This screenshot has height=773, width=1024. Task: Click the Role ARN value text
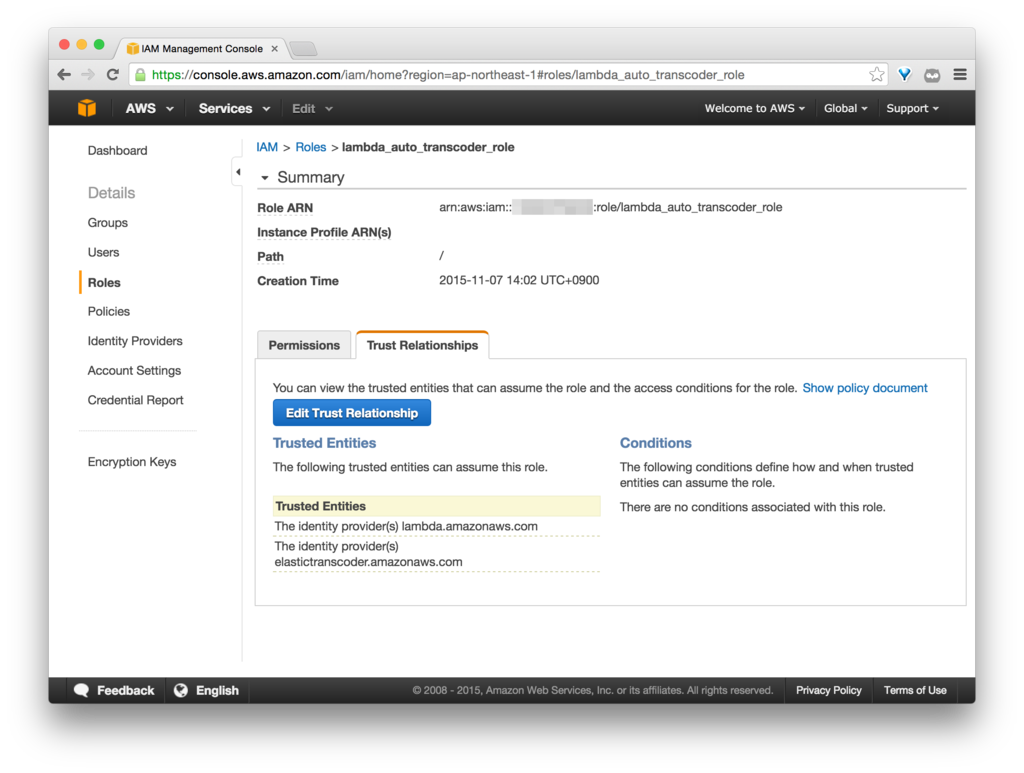(611, 207)
